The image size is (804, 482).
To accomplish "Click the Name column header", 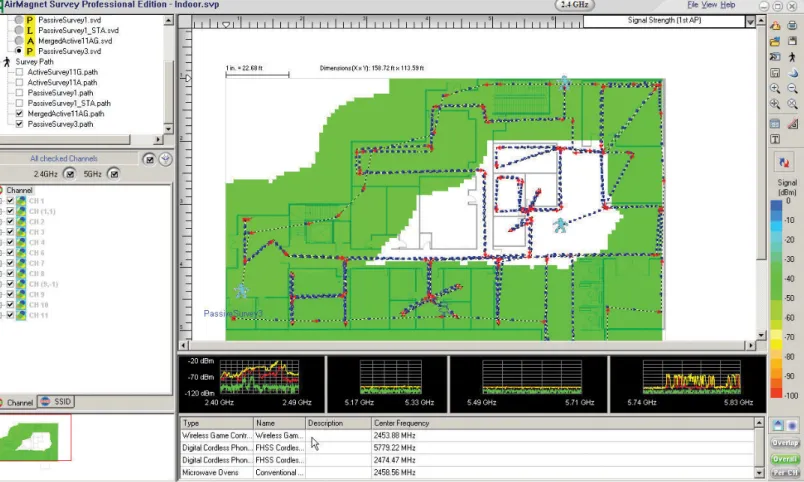I will pos(279,423).
